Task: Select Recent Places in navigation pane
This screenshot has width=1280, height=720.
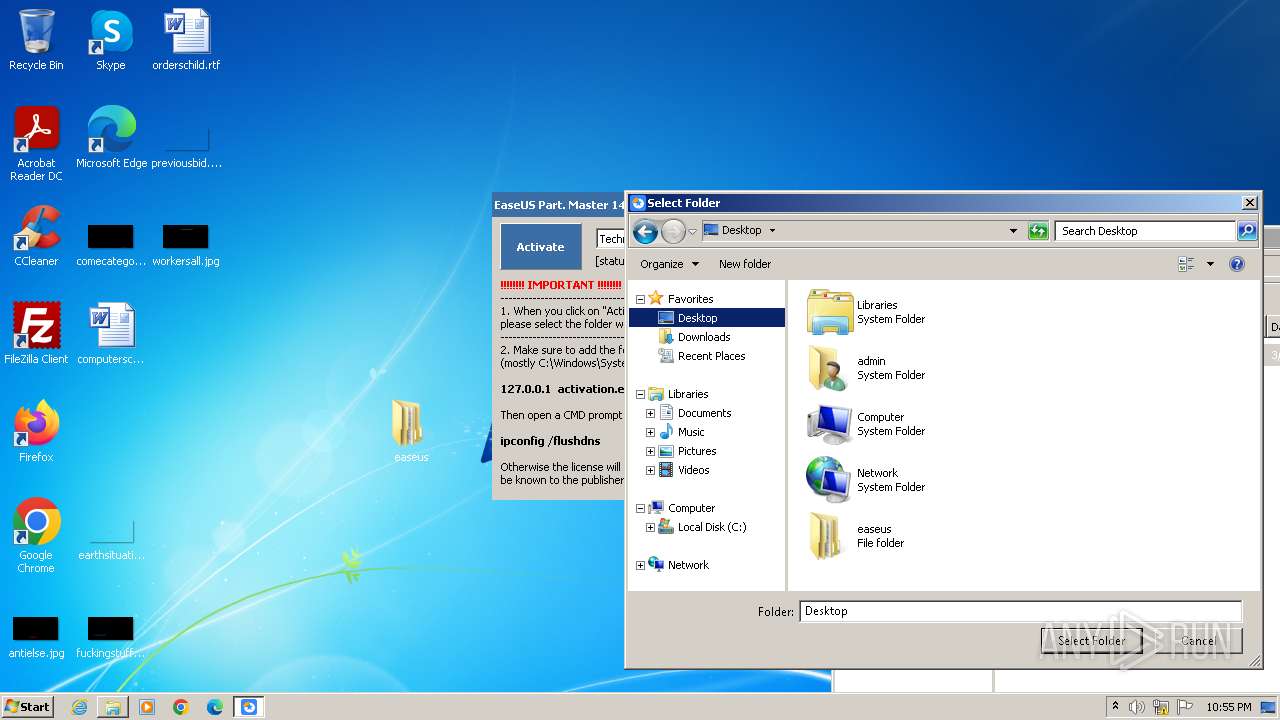Action: [701, 356]
